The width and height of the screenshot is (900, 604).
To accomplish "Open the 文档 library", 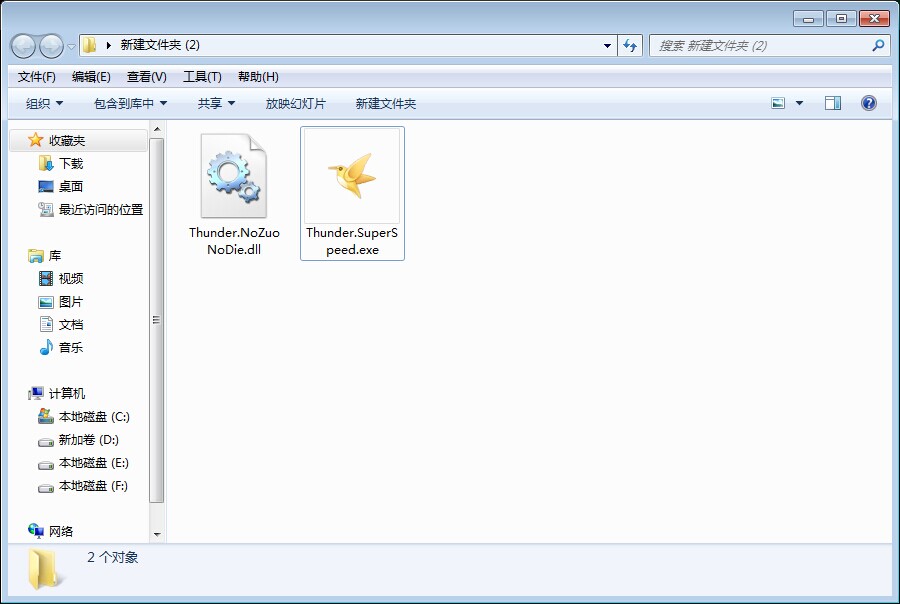I will pos(71,324).
